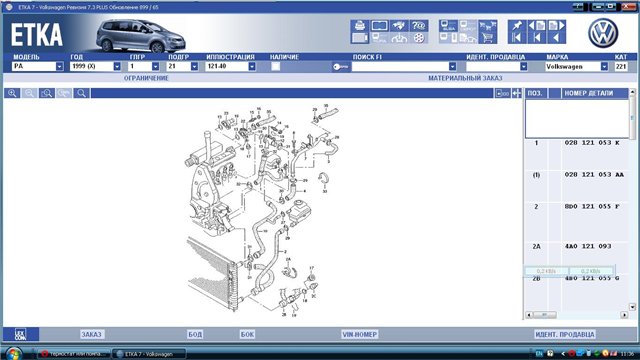Go to next page illustration icon
This screenshot has height=360, width=640.
click(557, 25)
